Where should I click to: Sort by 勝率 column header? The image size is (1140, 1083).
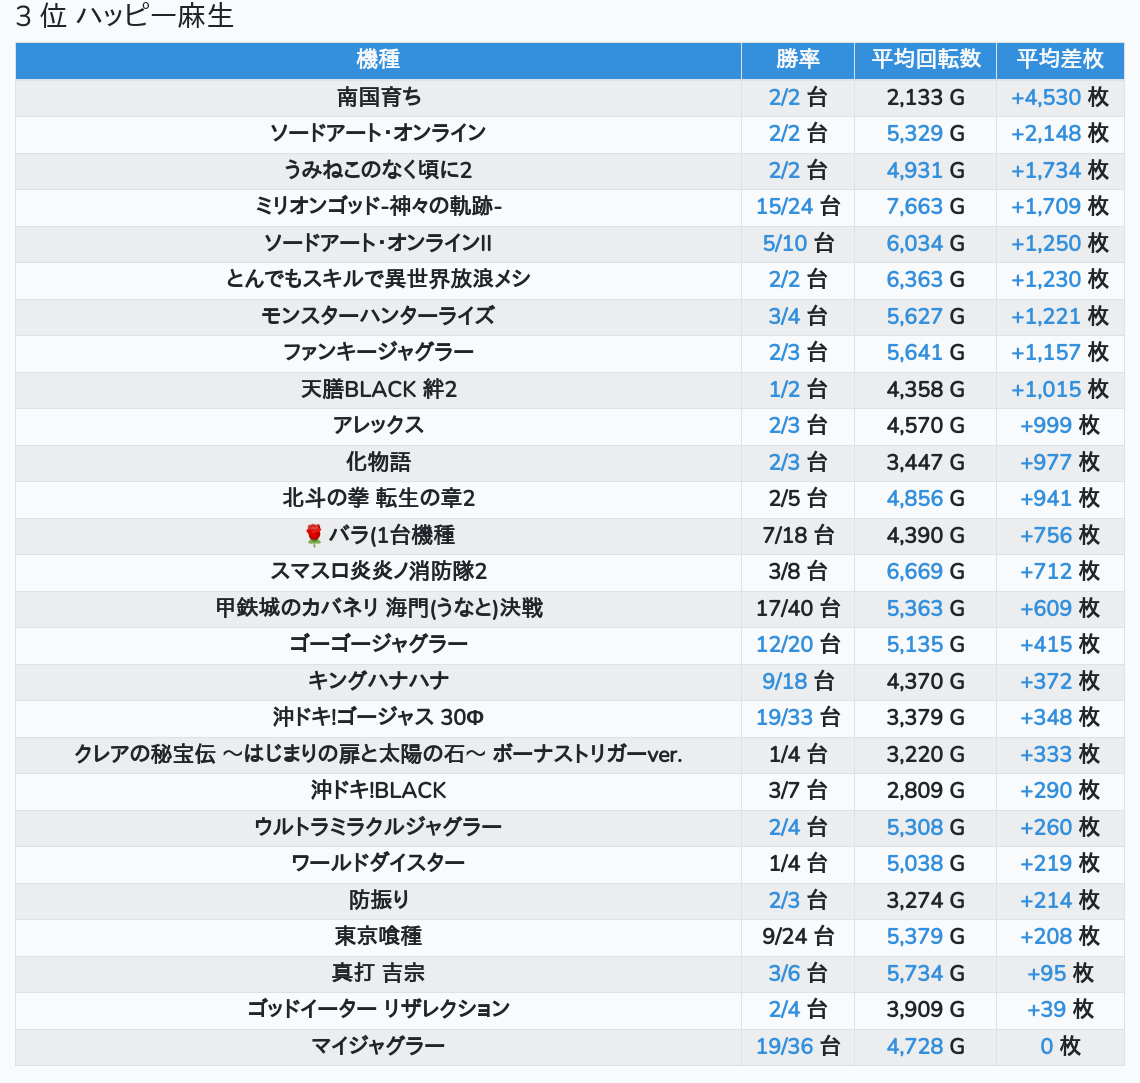798,59
